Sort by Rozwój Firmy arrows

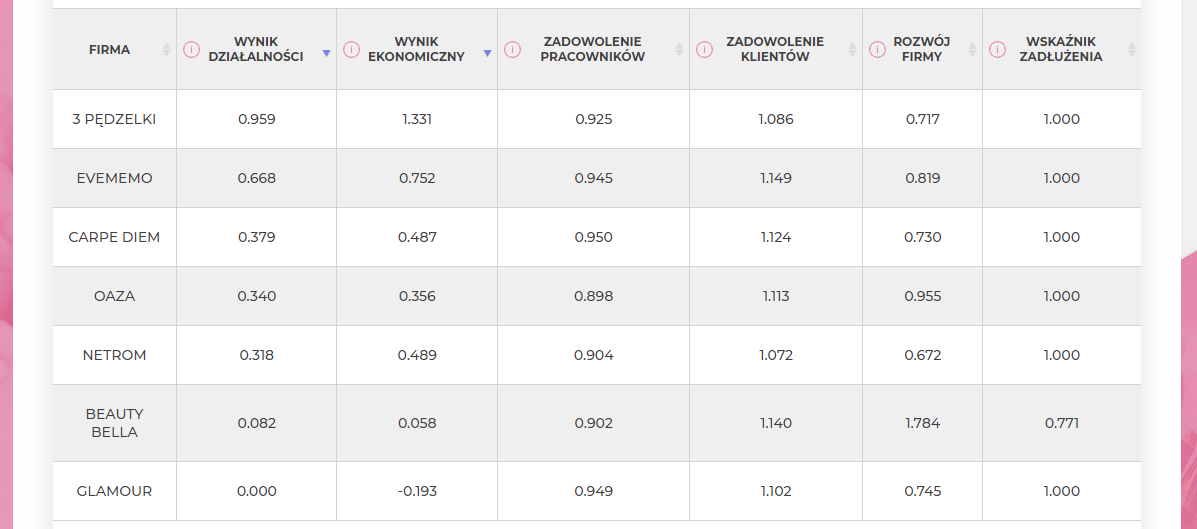pos(972,50)
